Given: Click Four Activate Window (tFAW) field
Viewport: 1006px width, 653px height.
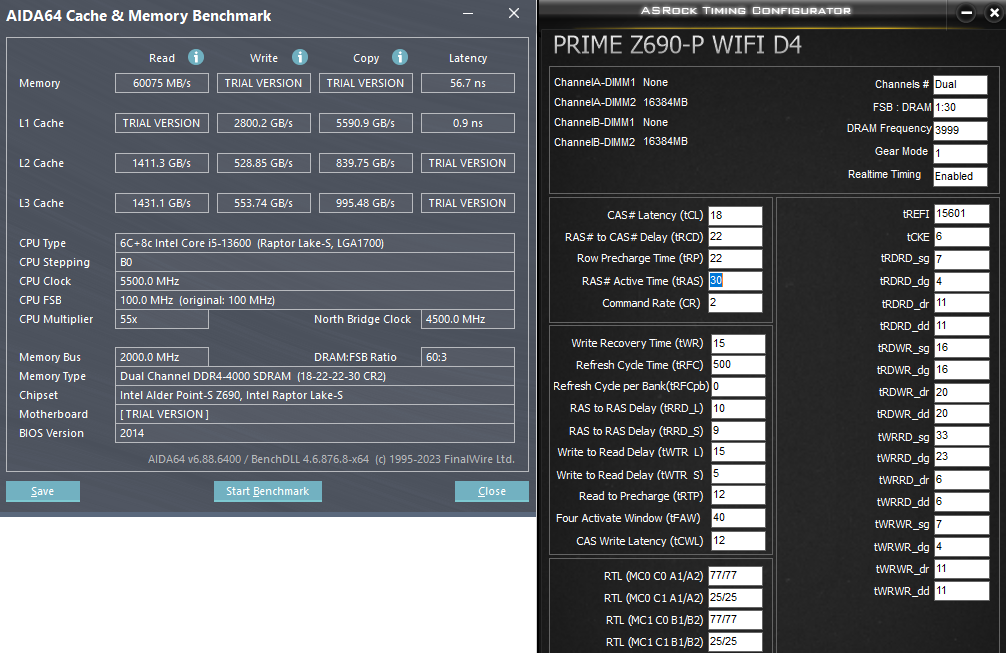Looking at the screenshot, I should [x=738, y=518].
